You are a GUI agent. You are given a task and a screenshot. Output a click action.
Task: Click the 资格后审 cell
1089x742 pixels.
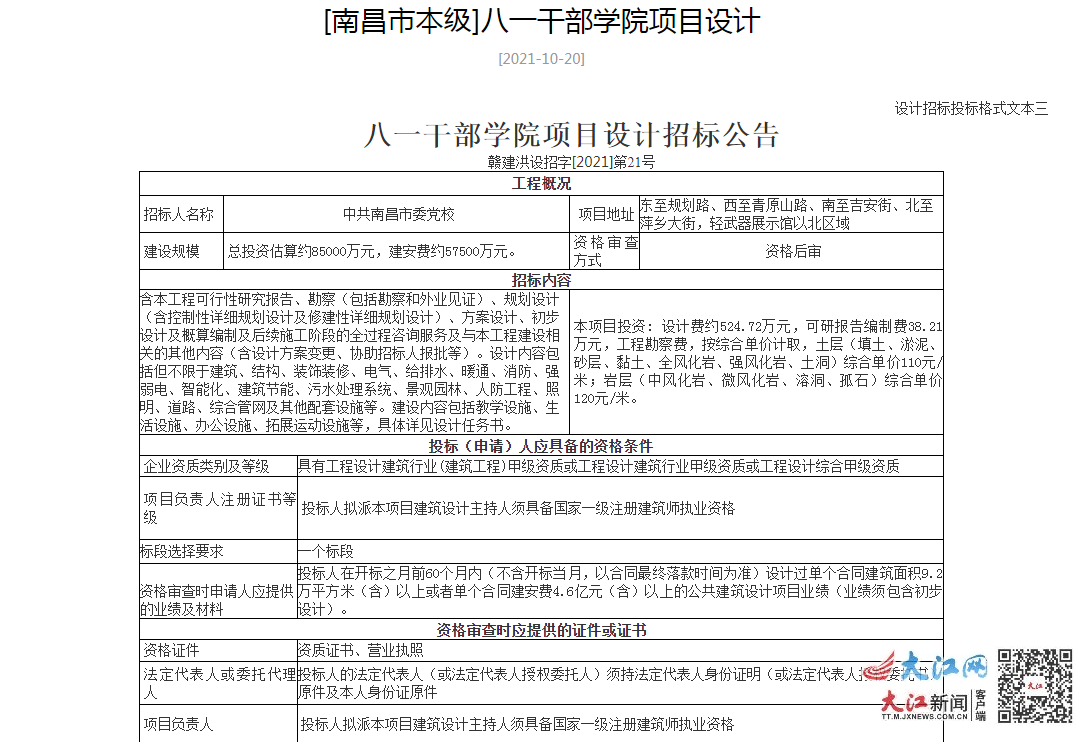click(792, 251)
